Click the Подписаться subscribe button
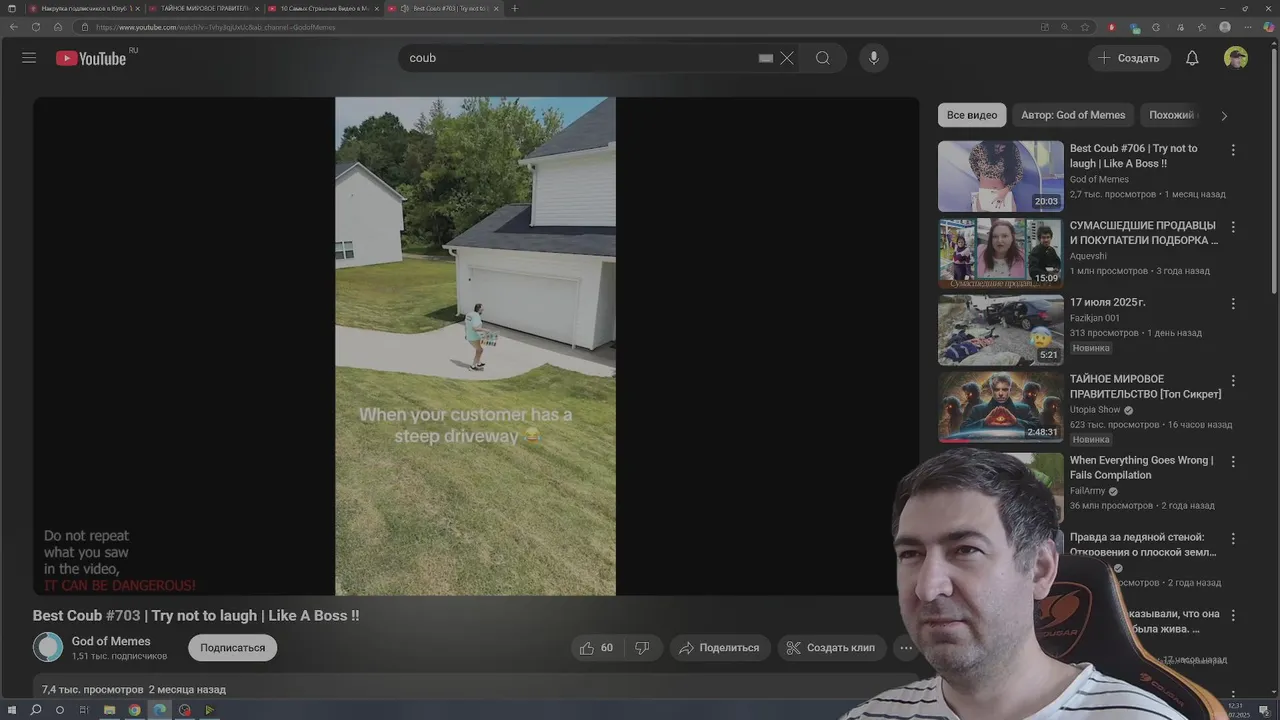Screen dimensions: 1280x720 [x=232, y=648]
